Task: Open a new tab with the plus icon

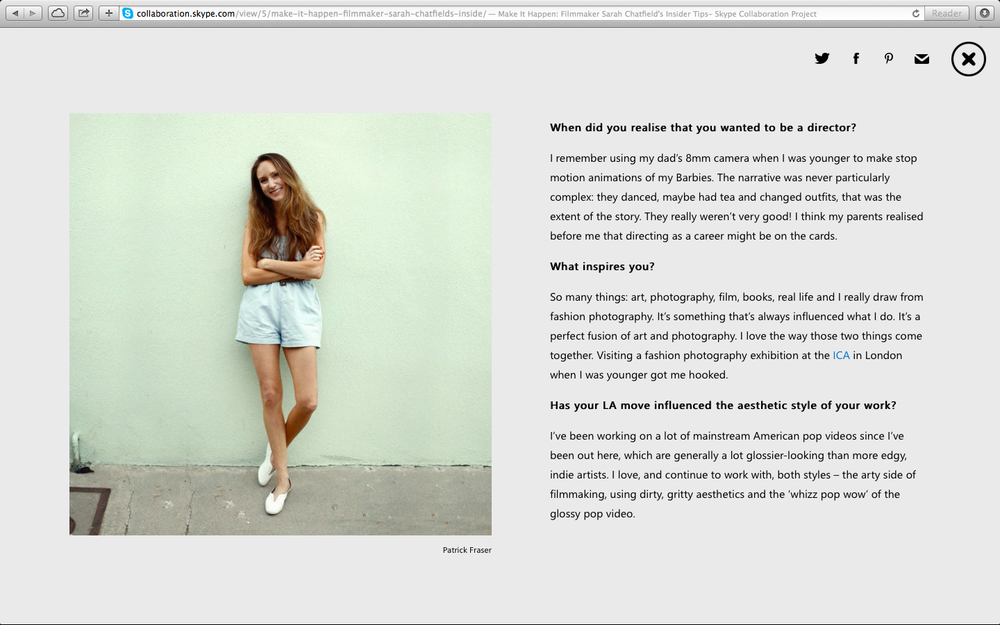Action: point(106,13)
